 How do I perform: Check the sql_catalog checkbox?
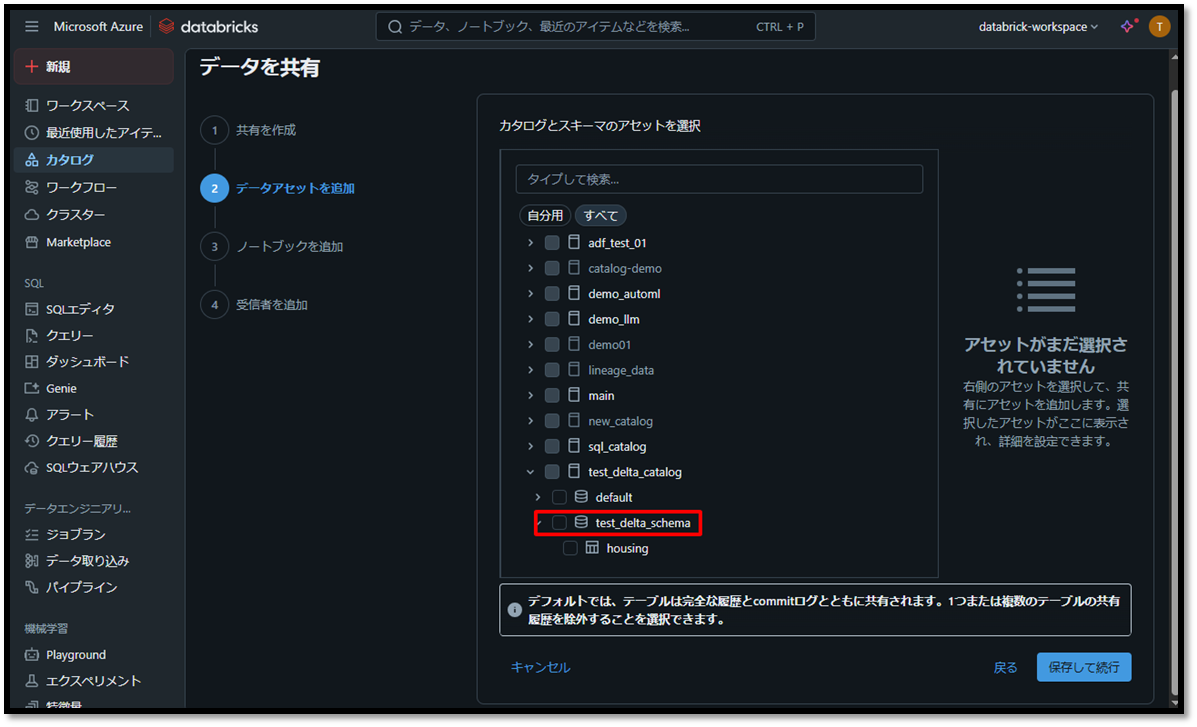(x=552, y=447)
